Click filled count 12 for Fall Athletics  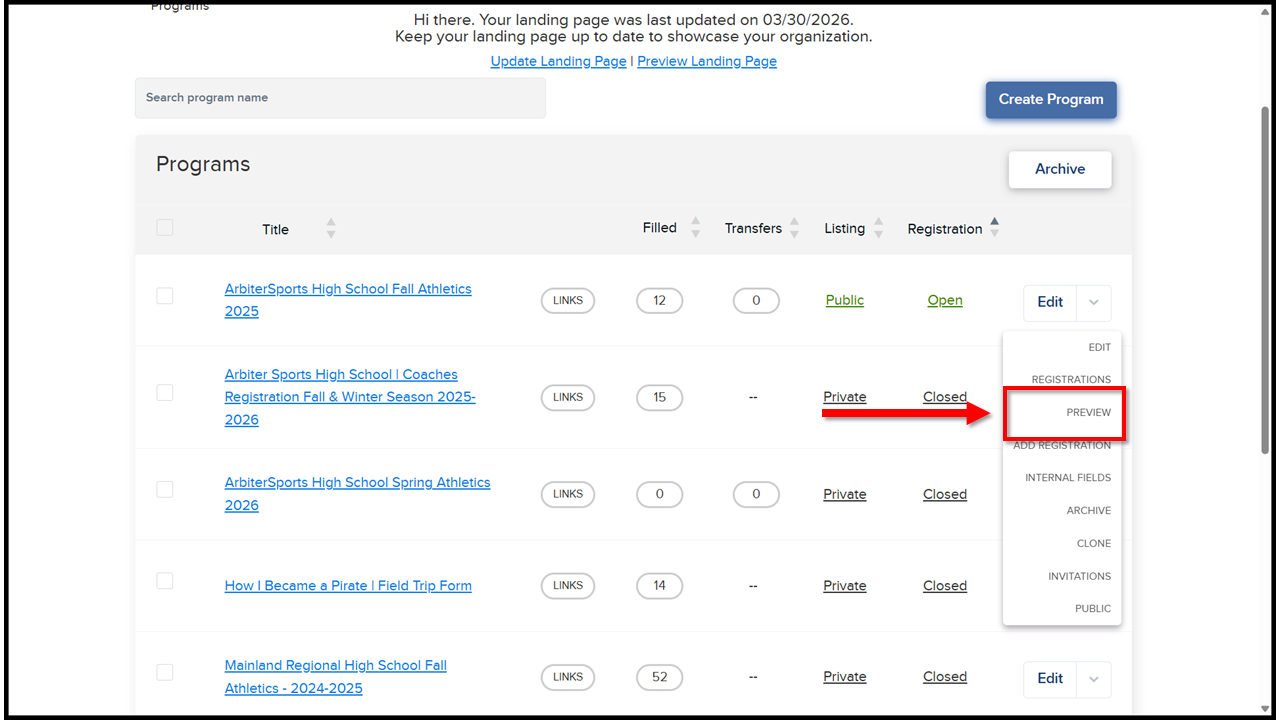pyautogui.click(x=659, y=300)
